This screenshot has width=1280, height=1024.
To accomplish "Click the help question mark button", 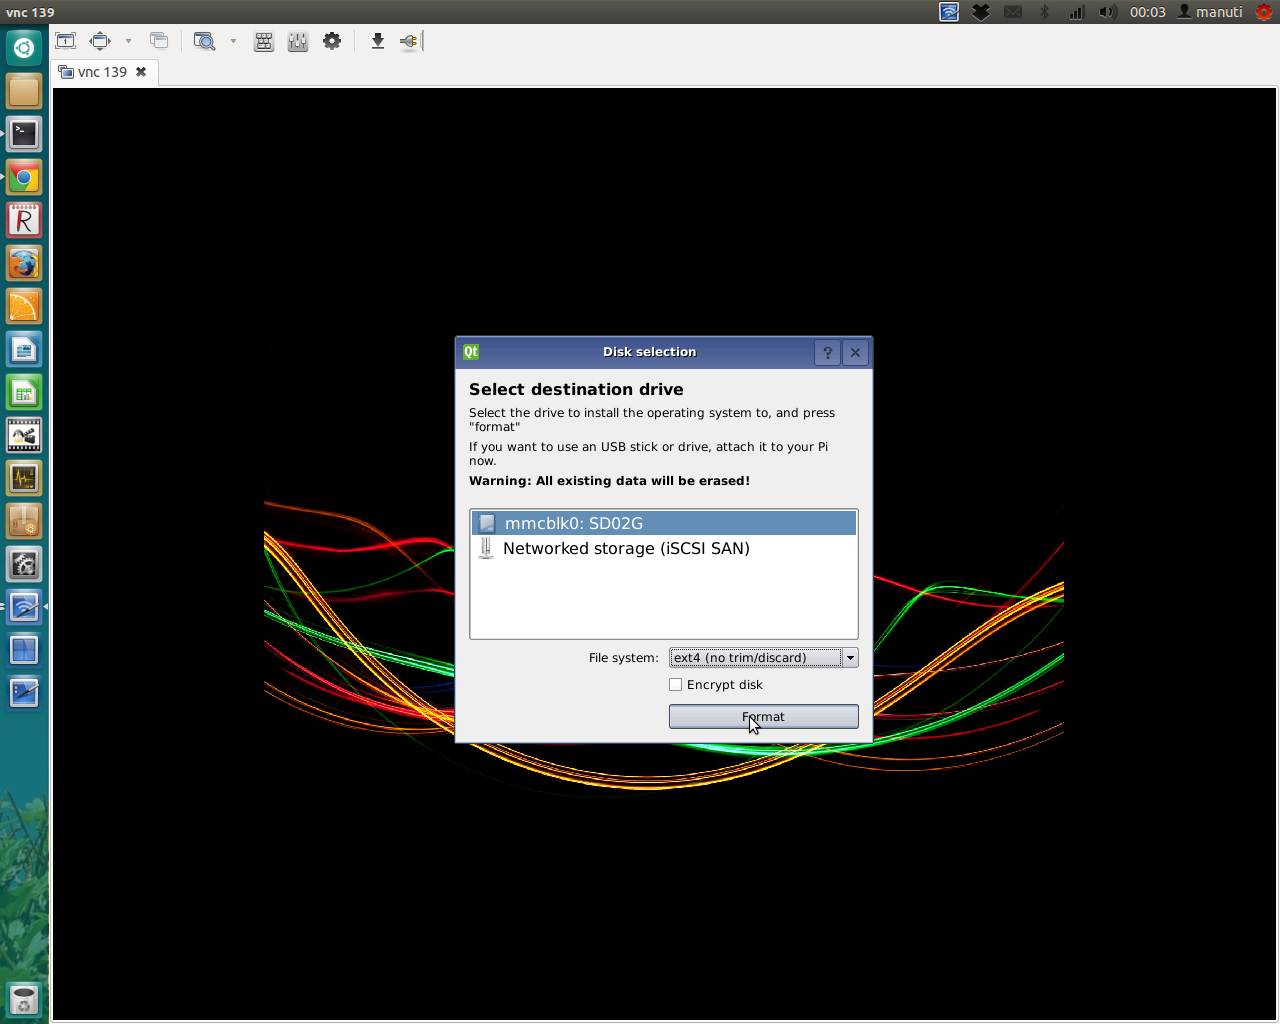I will 827,353.
